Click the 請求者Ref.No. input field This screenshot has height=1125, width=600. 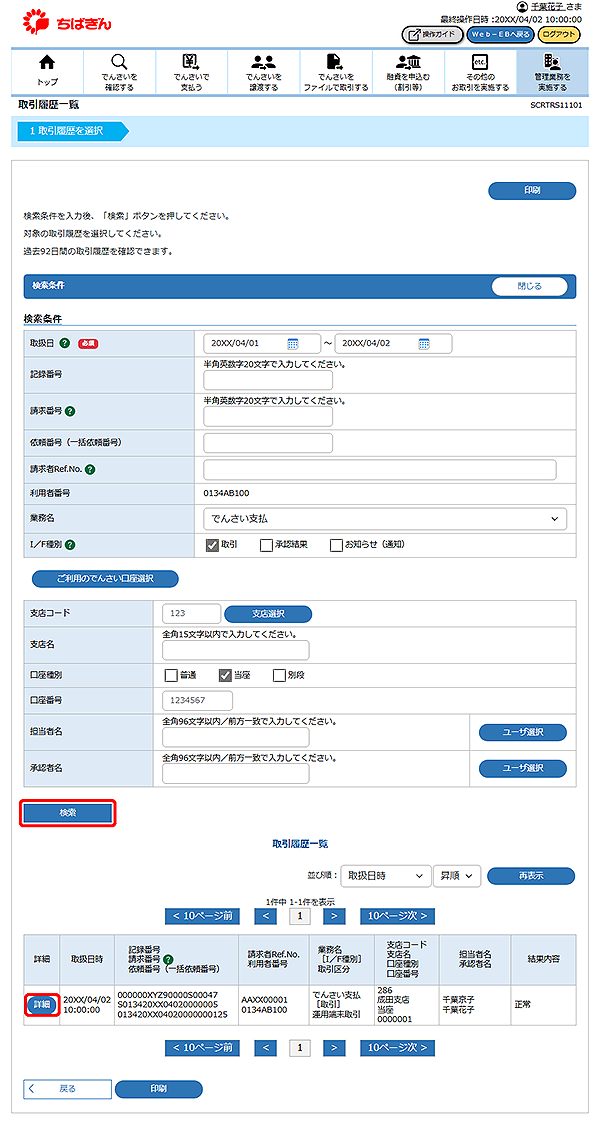coord(380,470)
